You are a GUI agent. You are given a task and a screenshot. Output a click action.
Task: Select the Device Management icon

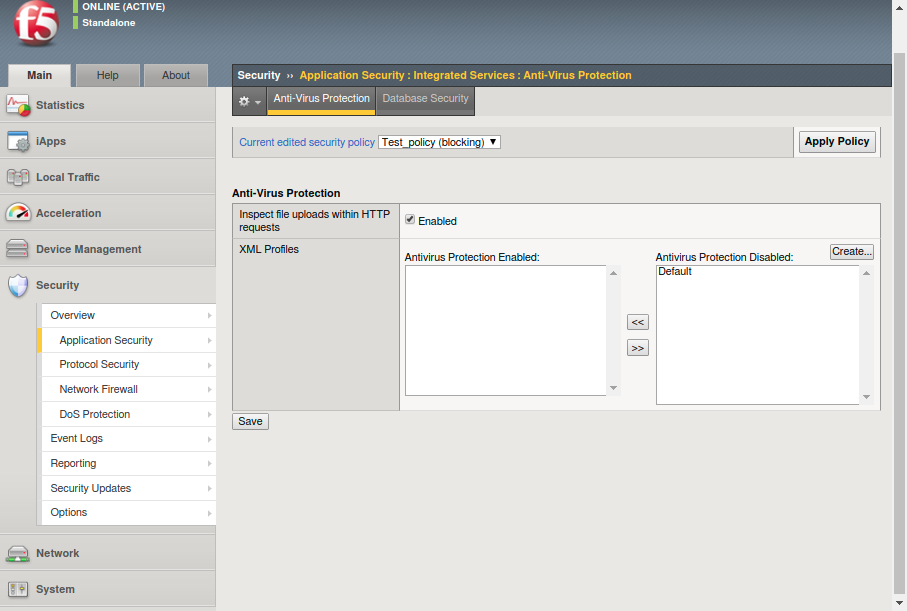(x=18, y=249)
